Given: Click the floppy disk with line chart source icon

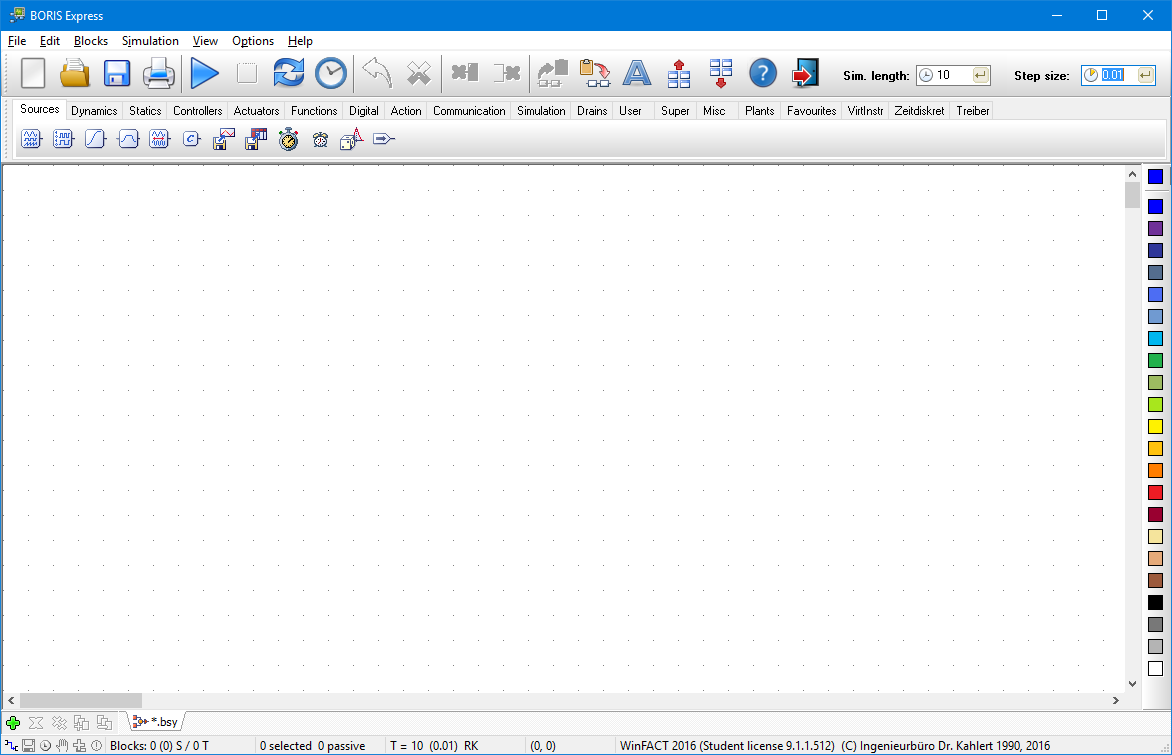Looking at the screenshot, I should (x=223, y=139).
